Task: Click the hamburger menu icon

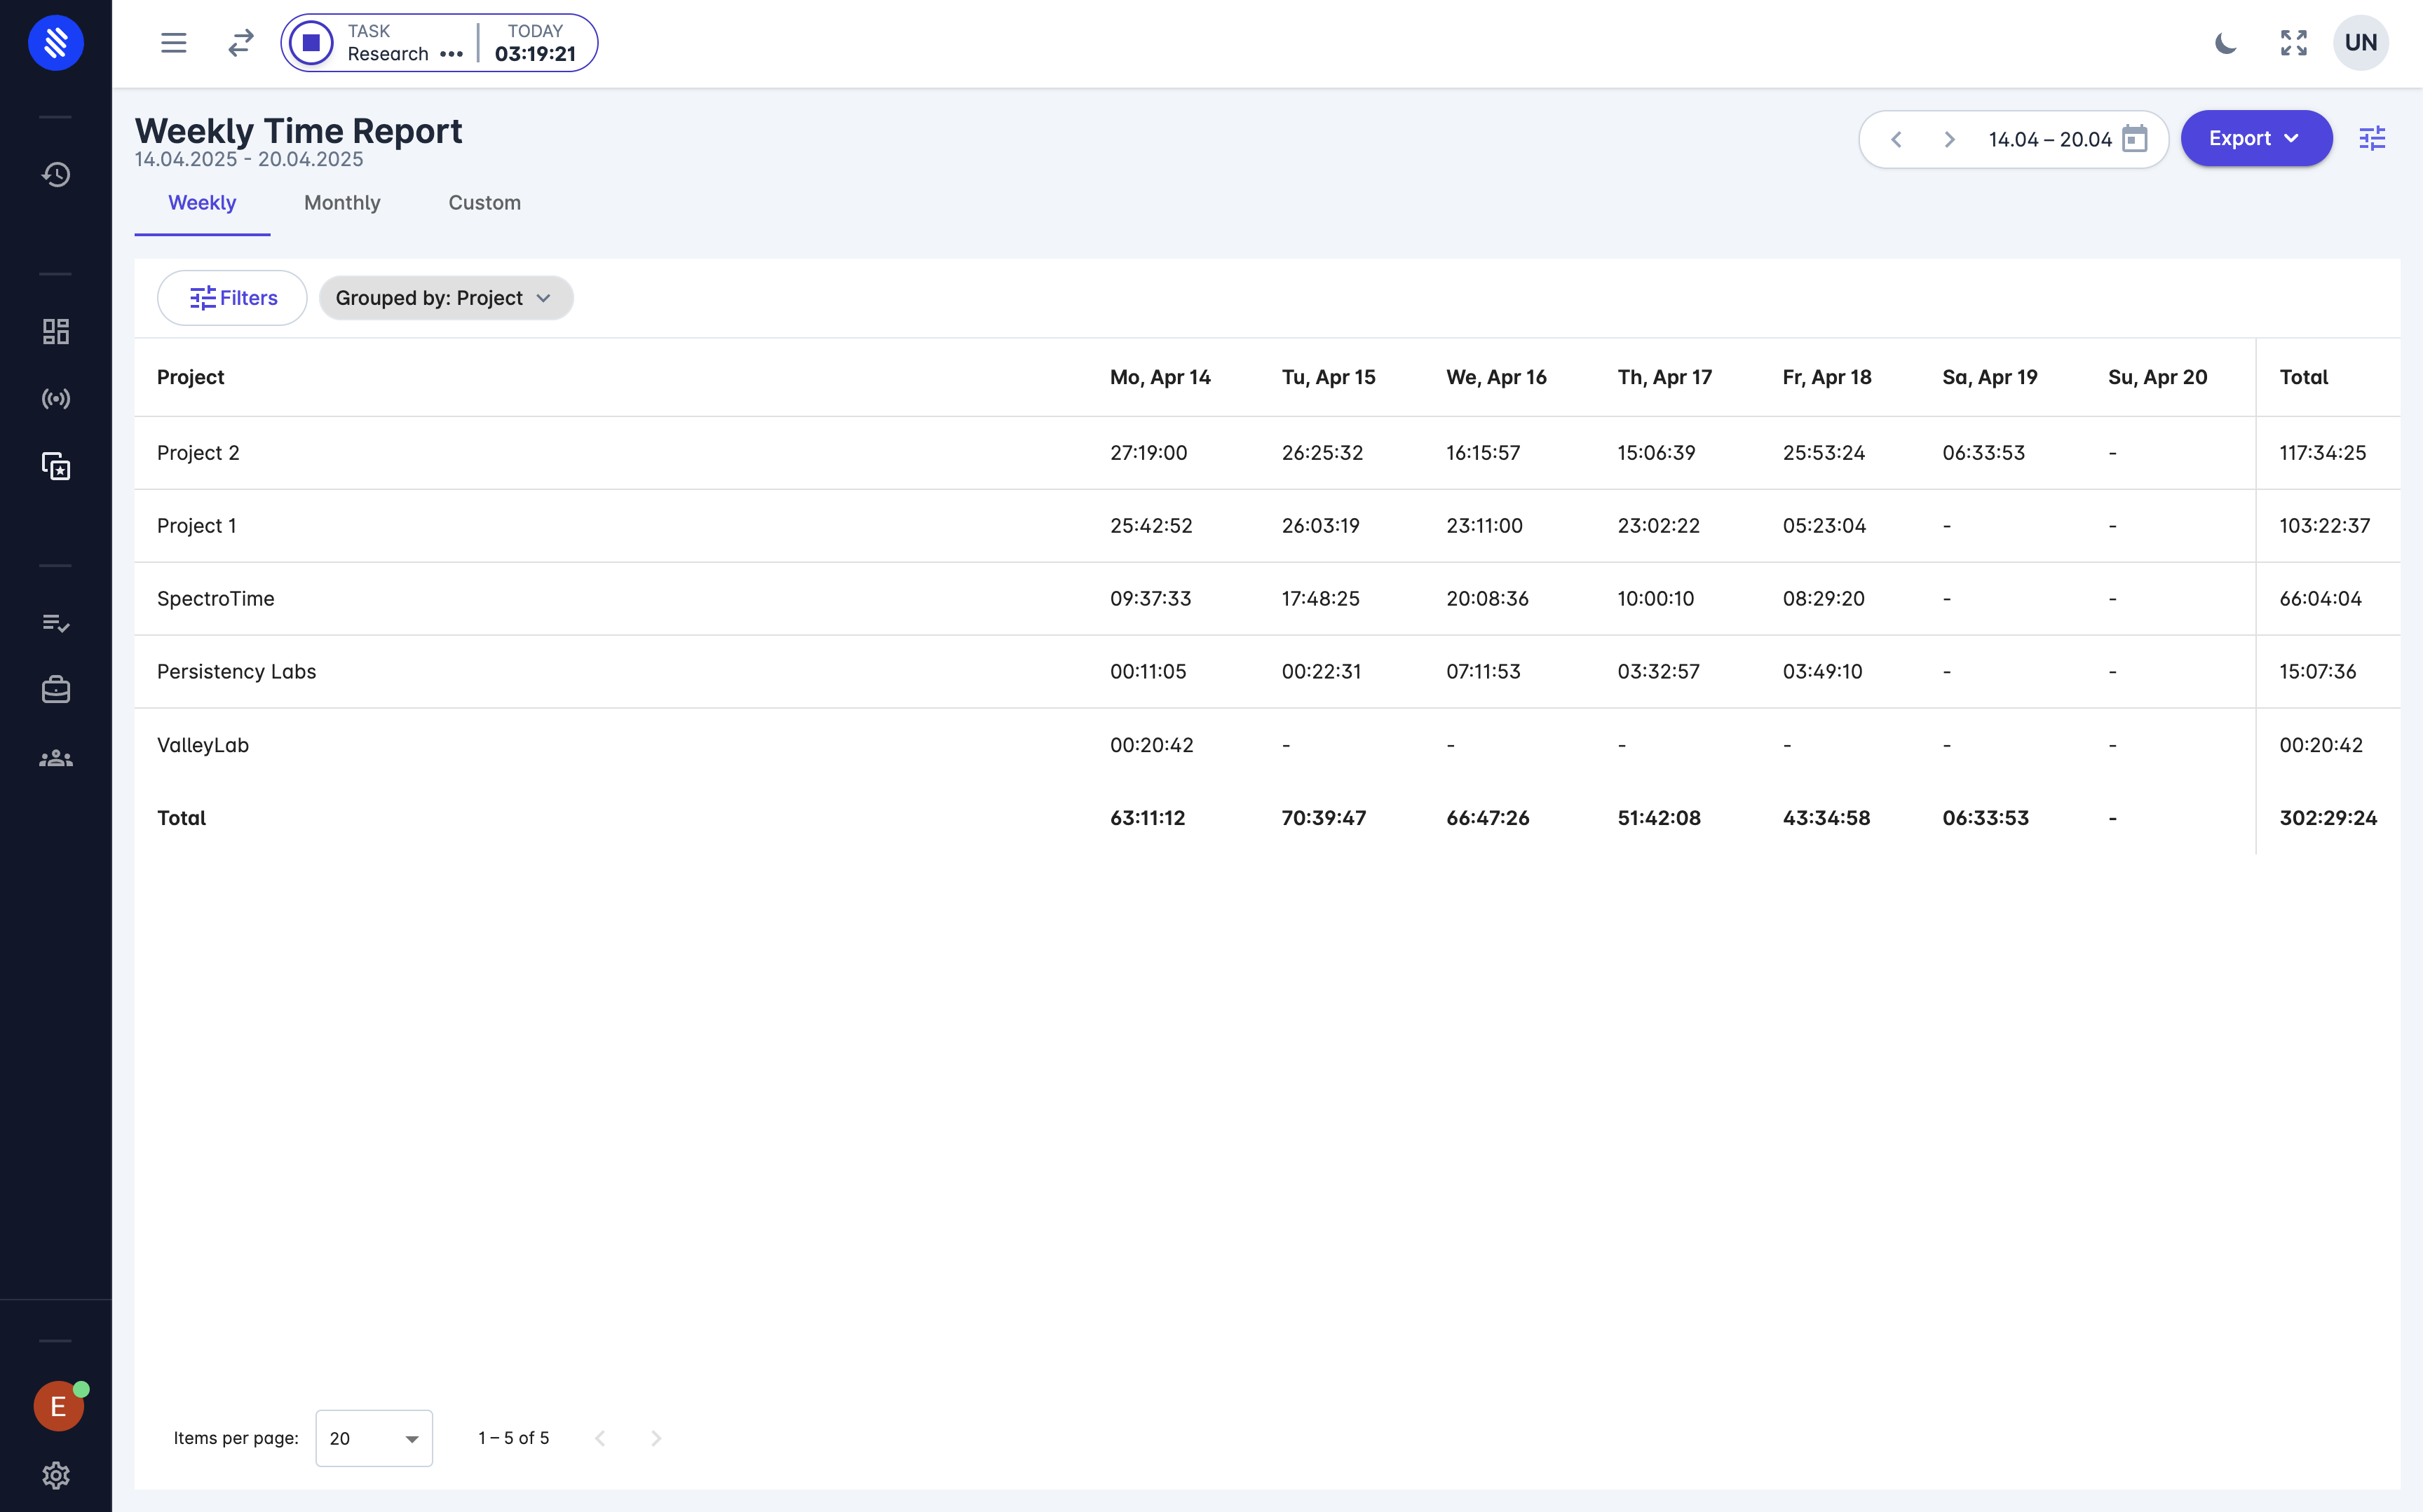Action: click(174, 43)
